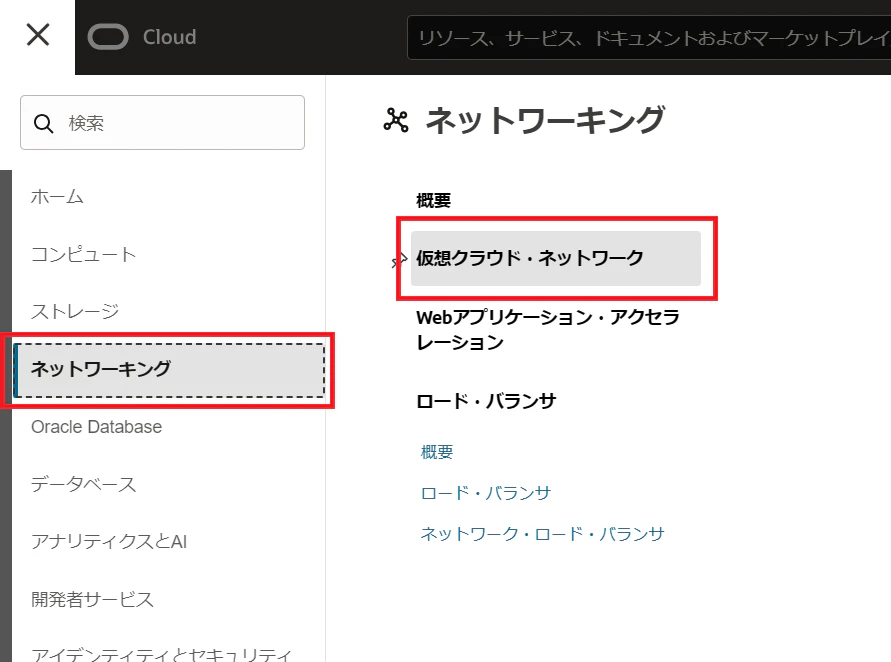Viewport: 891px width, 662px height.
Task: Click the networking icon beside the ネットワーキング heading
Action: click(396, 120)
